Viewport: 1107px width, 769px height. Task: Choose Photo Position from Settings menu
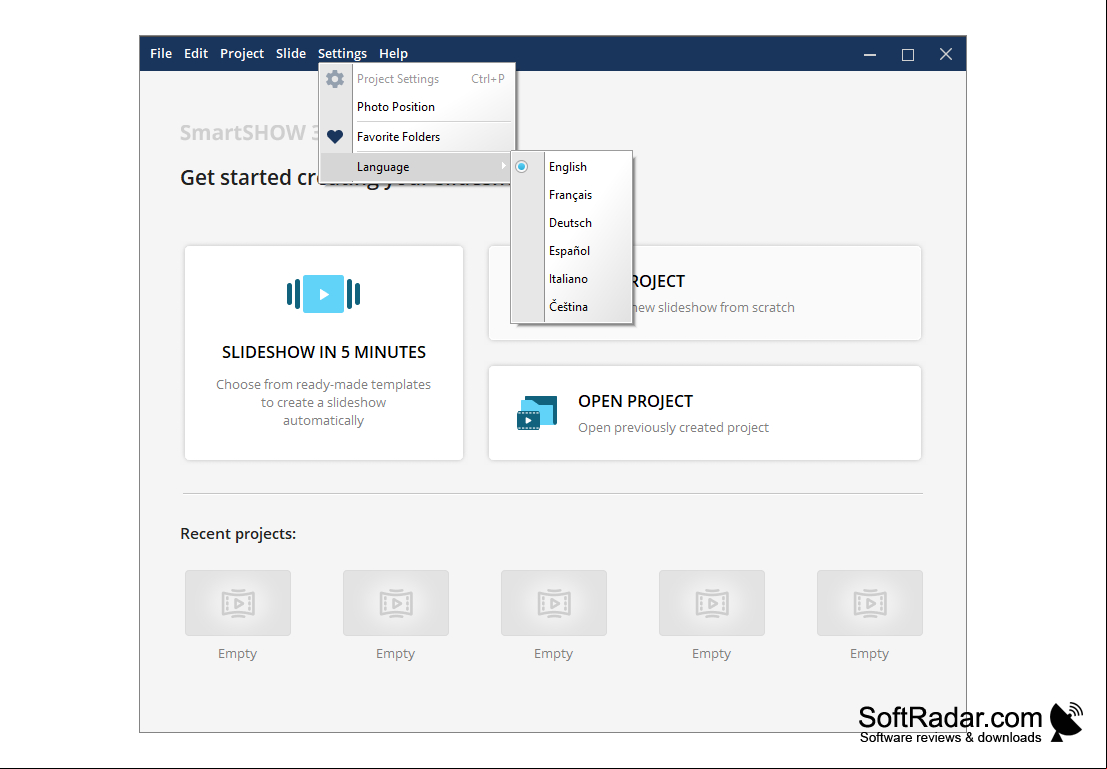418,107
